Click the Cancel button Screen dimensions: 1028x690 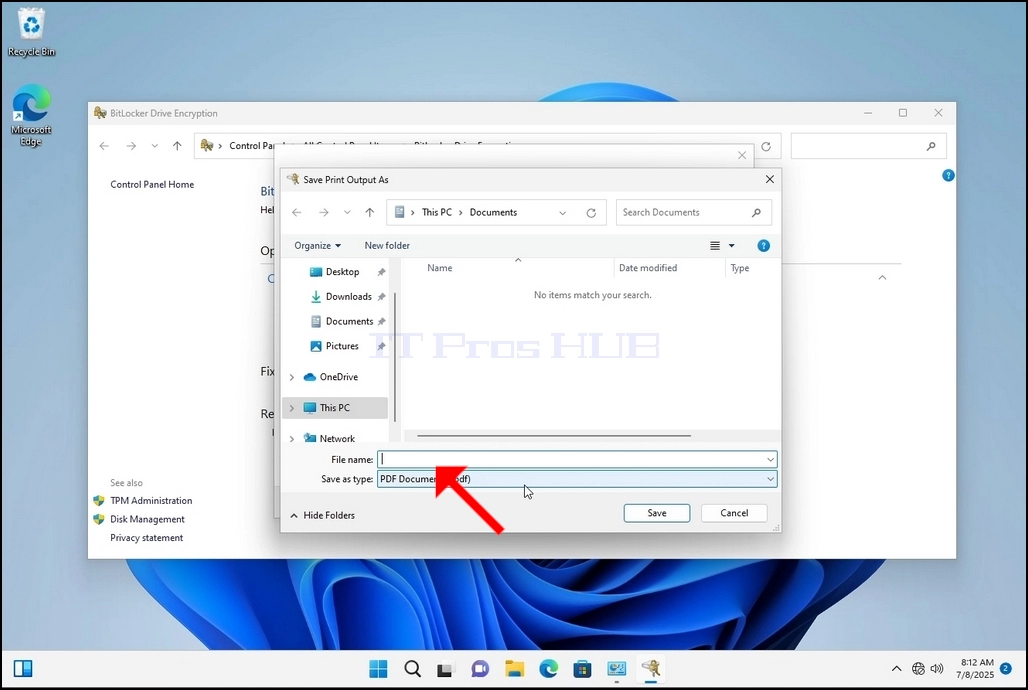click(x=734, y=513)
